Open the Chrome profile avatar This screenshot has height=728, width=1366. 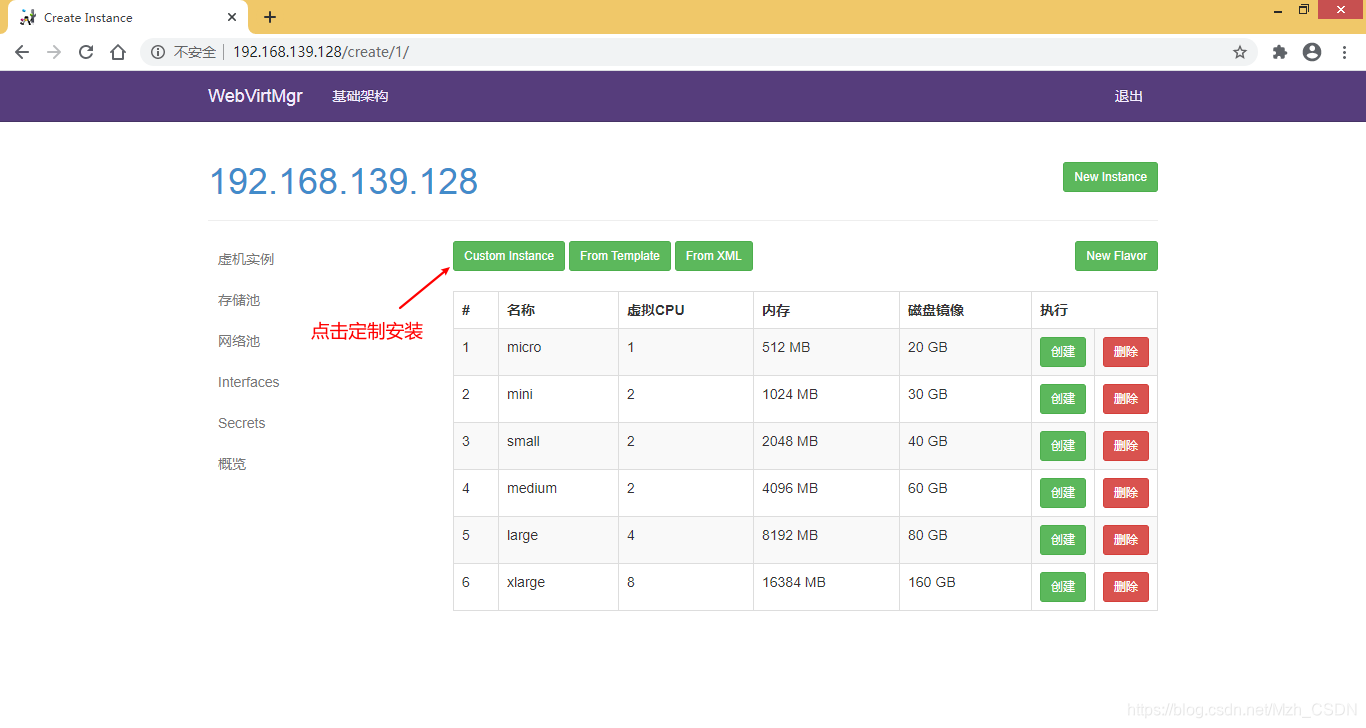1312,52
